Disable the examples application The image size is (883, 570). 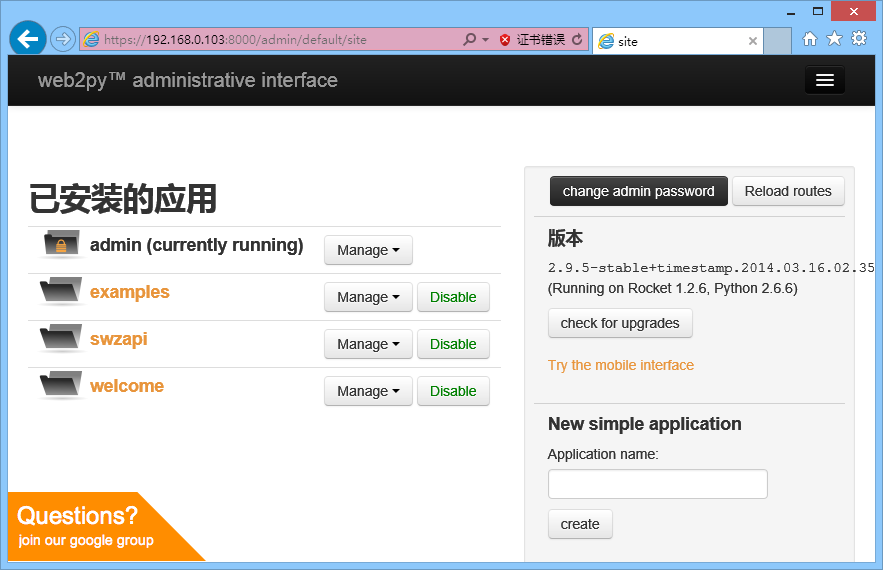pyautogui.click(x=453, y=297)
